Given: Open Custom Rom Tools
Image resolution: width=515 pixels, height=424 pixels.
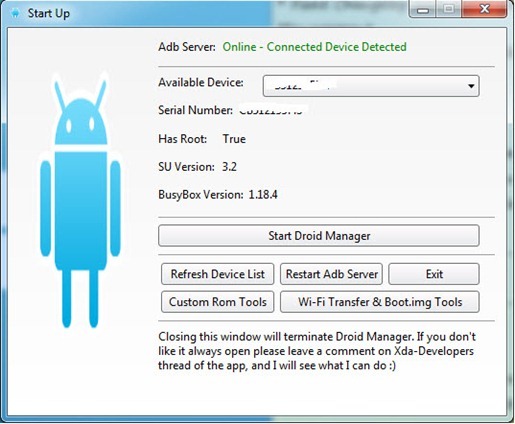Looking at the screenshot, I should (218, 302).
